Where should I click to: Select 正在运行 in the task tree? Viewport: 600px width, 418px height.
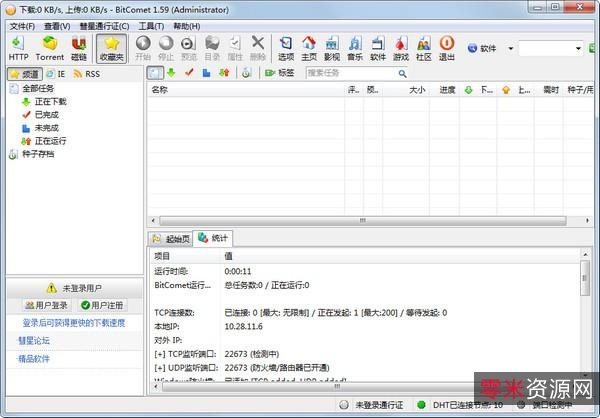44,141
